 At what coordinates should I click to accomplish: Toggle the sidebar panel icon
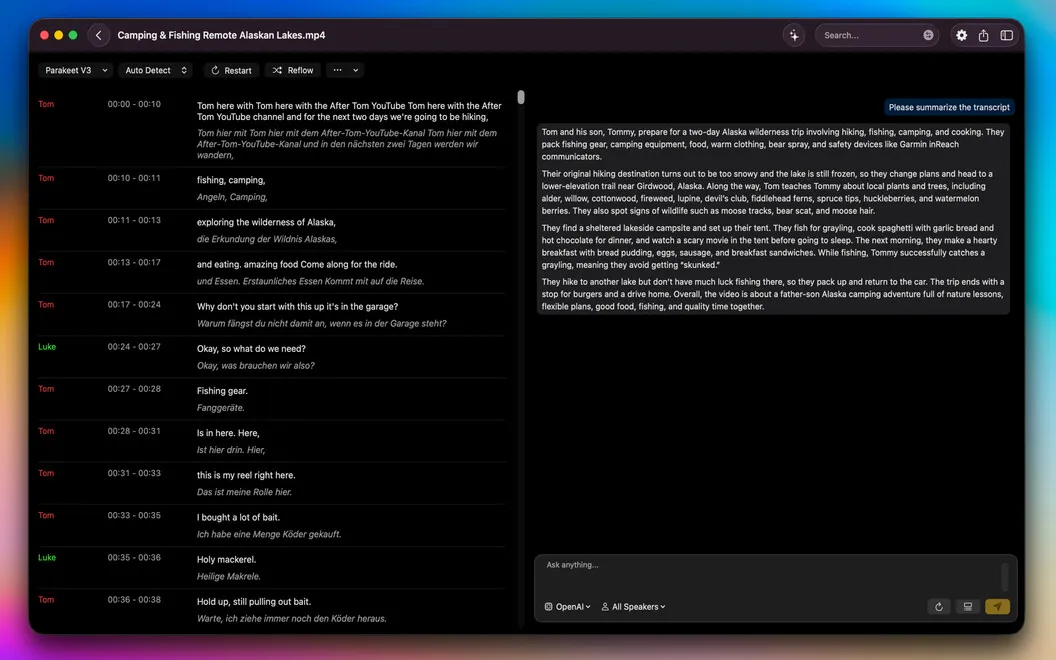click(x=1006, y=35)
